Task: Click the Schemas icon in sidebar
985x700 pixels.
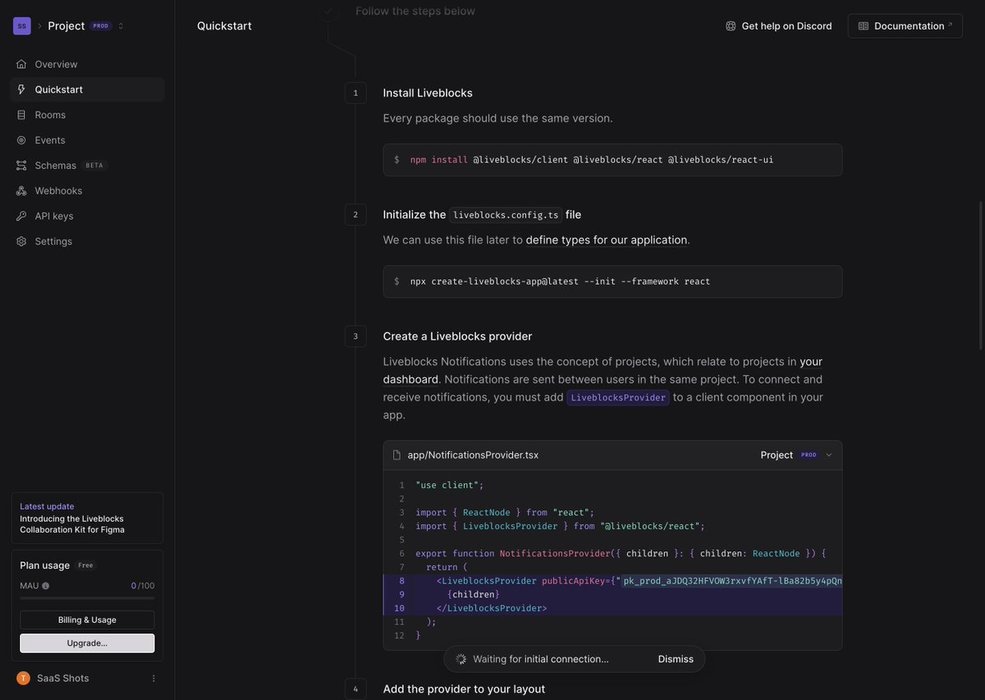Action: pos(21,165)
